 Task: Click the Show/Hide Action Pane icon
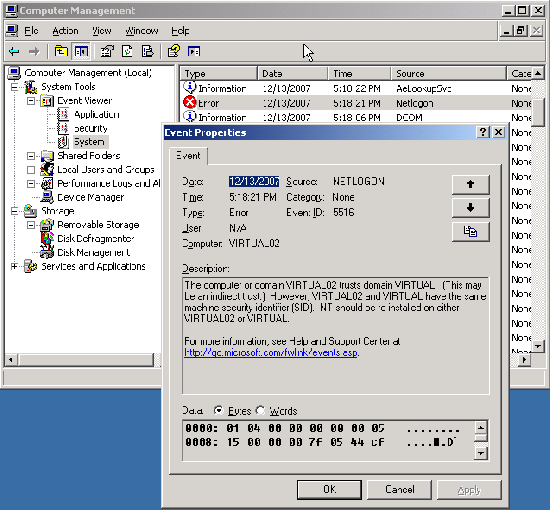click(194, 52)
